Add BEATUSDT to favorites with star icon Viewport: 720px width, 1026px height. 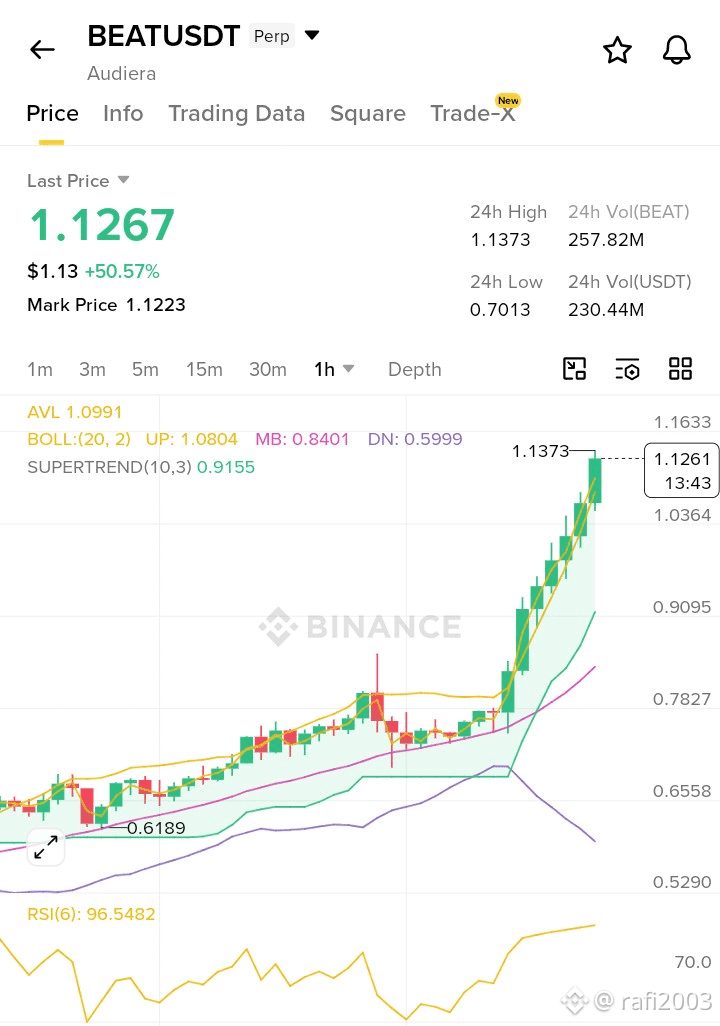(x=617, y=50)
